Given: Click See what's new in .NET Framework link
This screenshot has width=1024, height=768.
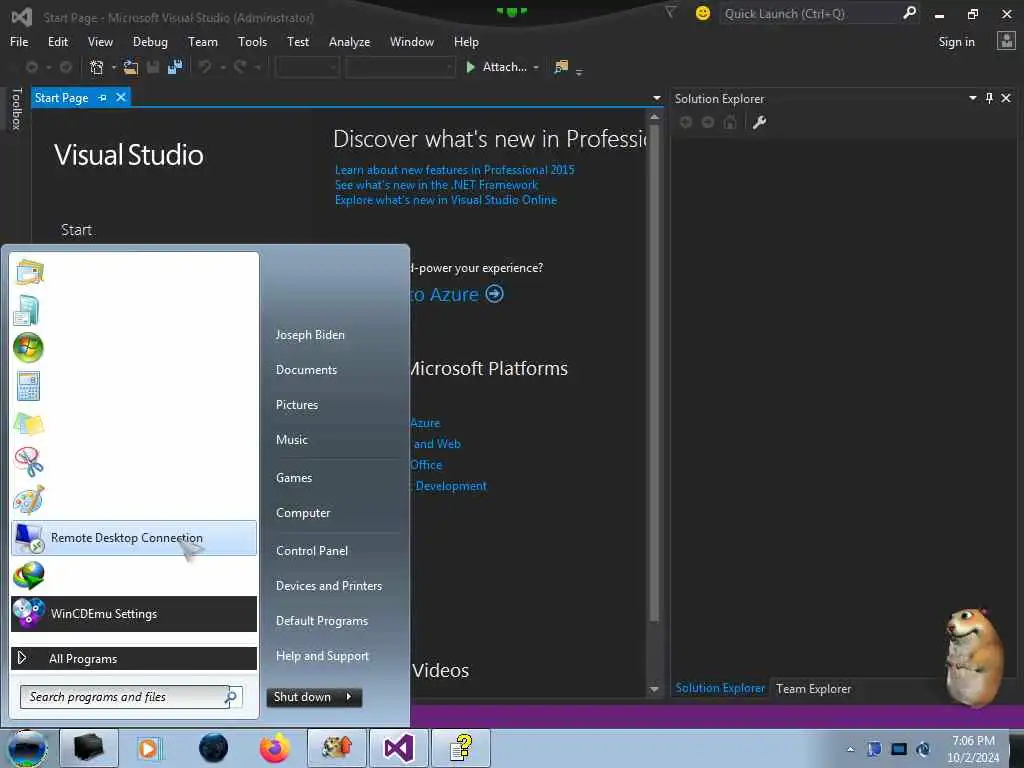Looking at the screenshot, I should (x=436, y=185).
